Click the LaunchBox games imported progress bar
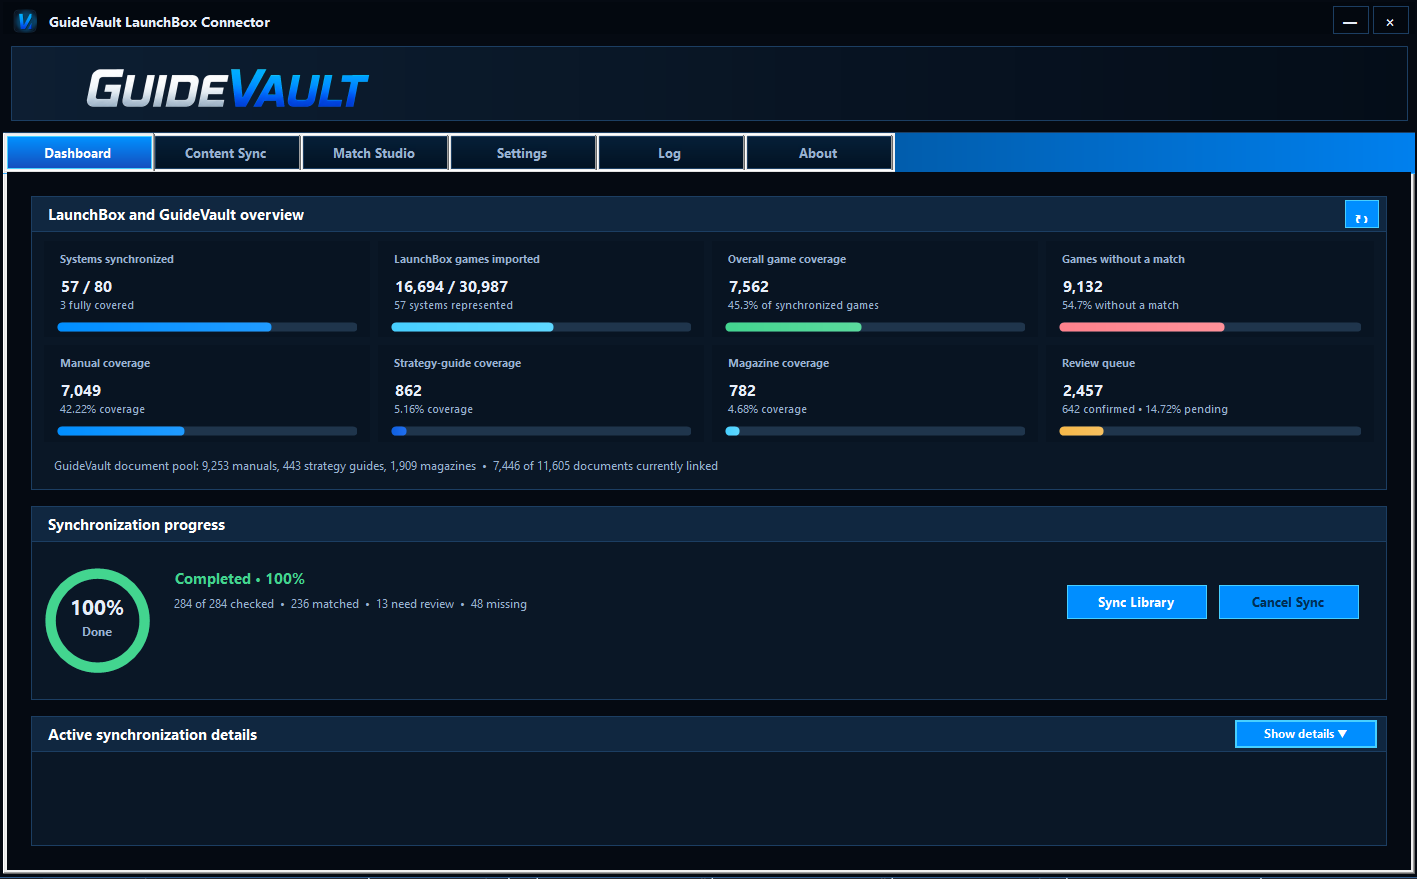Screen dimensions: 1417x879 click(541, 327)
